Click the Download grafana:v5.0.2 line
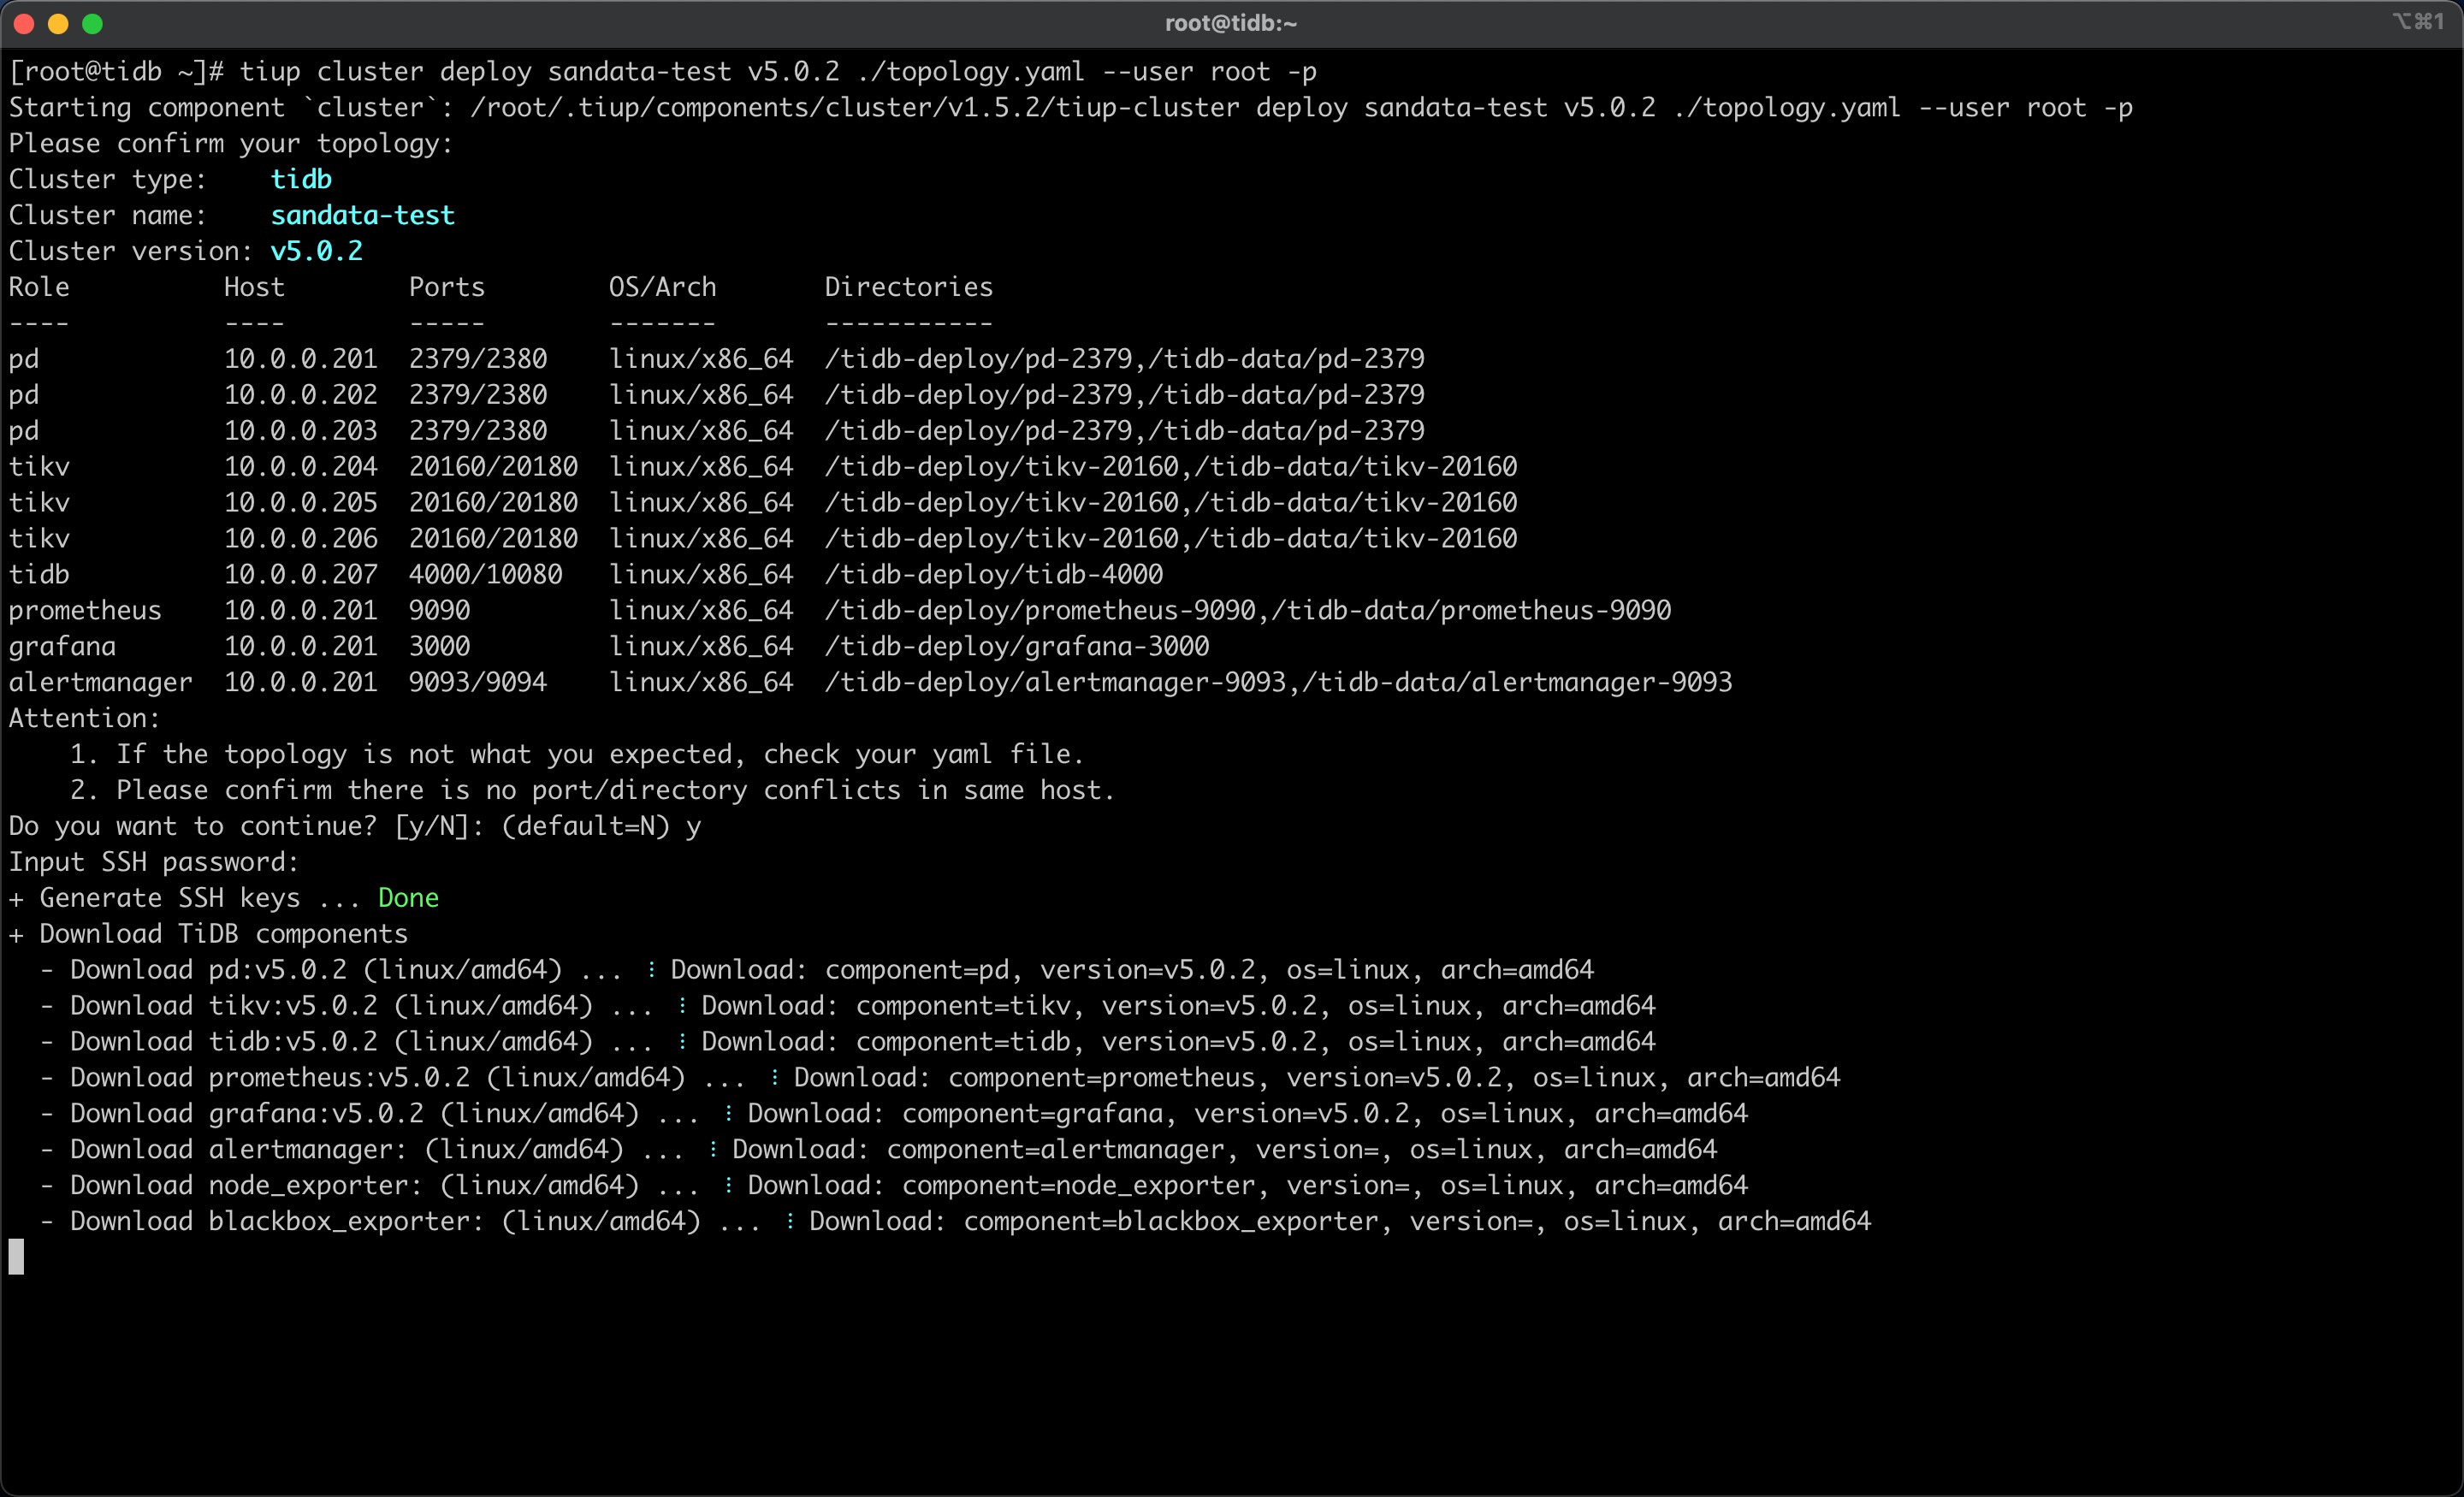This screenshot has height=1497, width=2464. point(894,1114)
